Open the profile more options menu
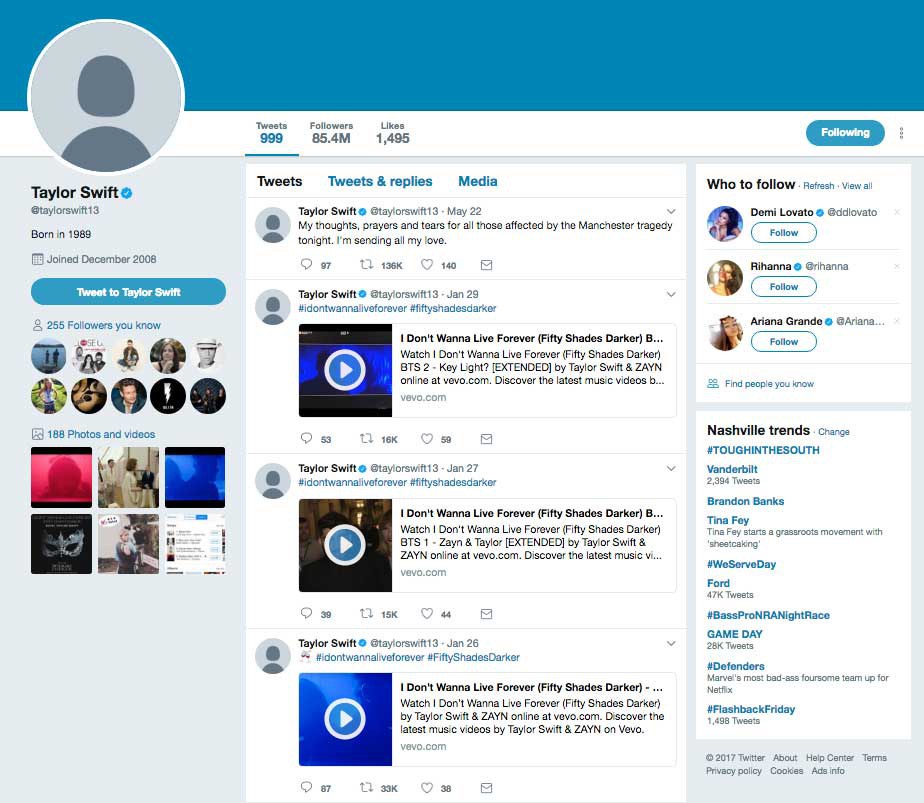The image size is (924, 803). (x=901, y=133)
